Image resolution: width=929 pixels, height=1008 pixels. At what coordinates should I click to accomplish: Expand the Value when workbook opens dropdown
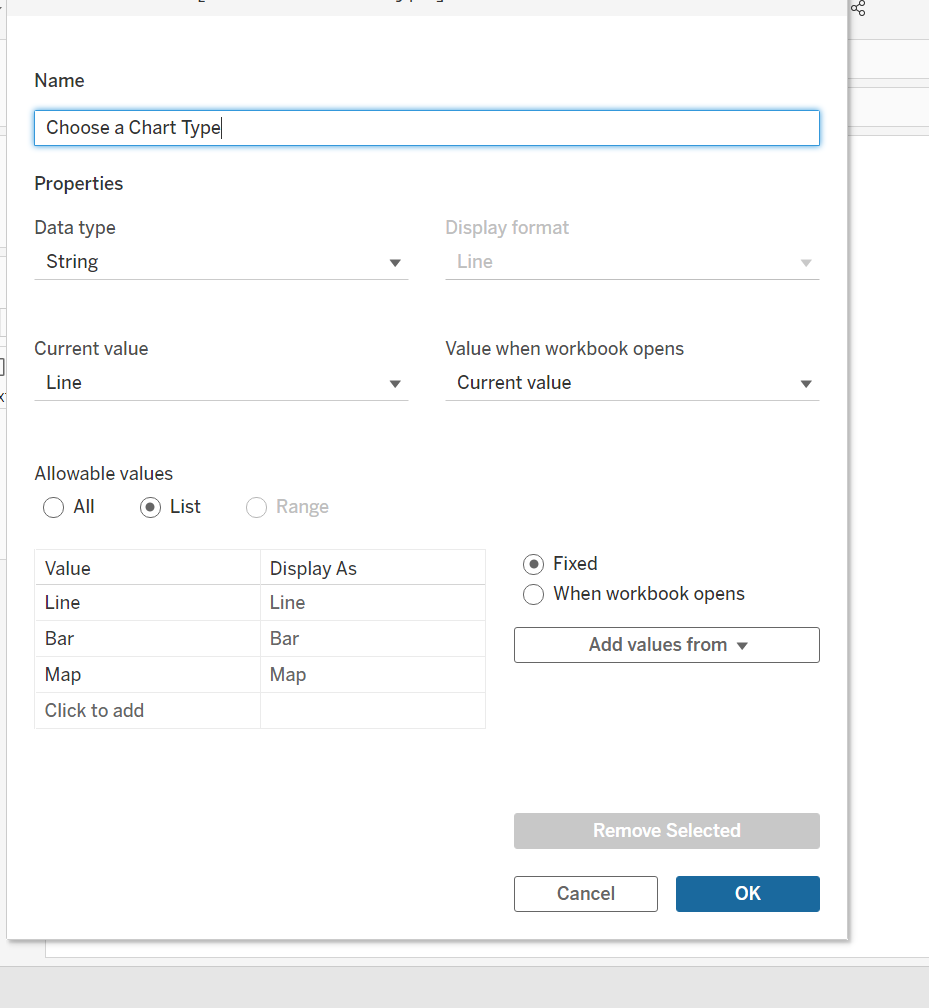pos(632,384)
